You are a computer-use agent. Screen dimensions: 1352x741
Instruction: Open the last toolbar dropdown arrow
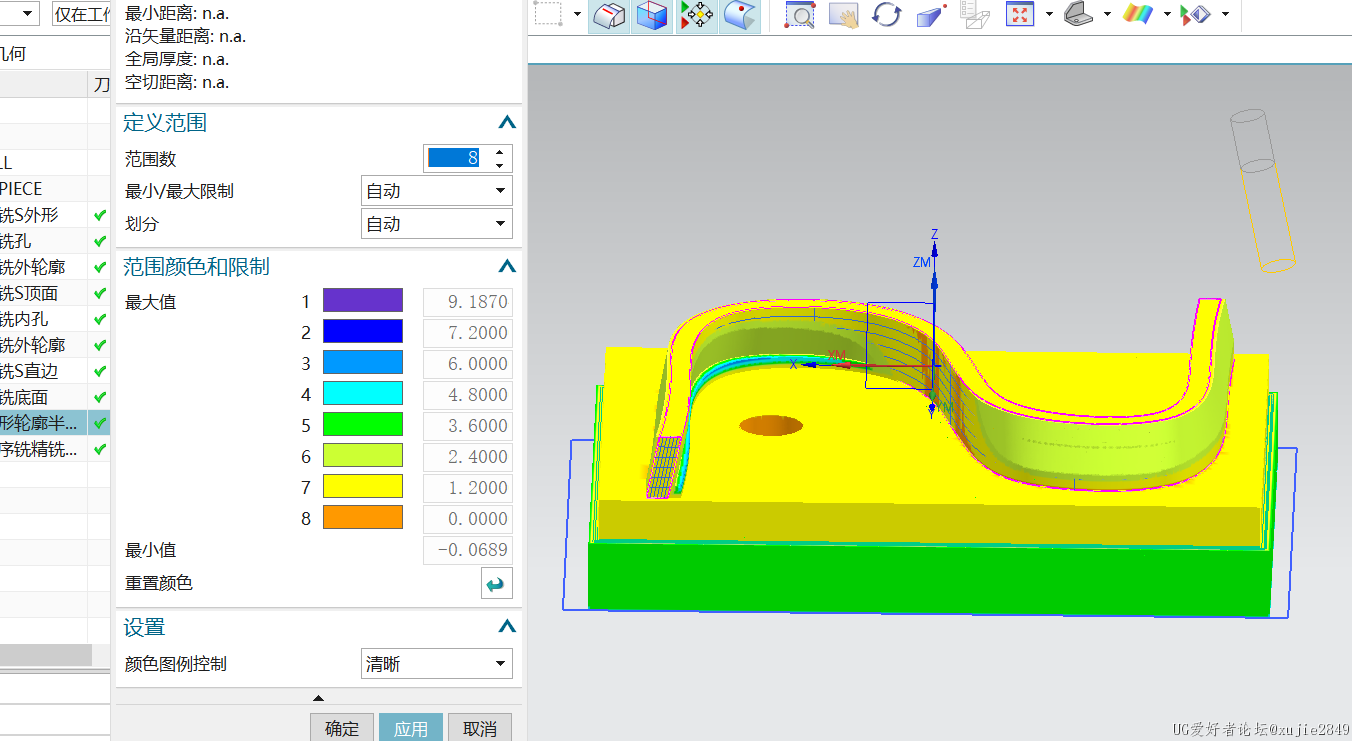coord(1225,15)
